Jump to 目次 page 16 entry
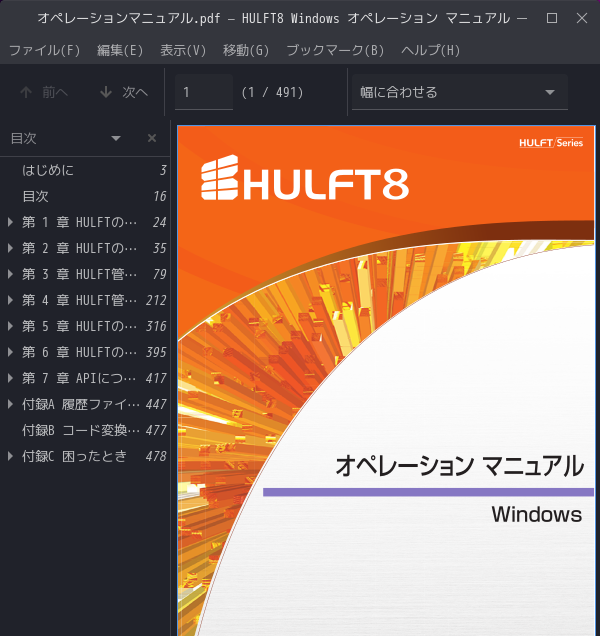This screenshot has height=636, width=600. (x=85, y=196)
